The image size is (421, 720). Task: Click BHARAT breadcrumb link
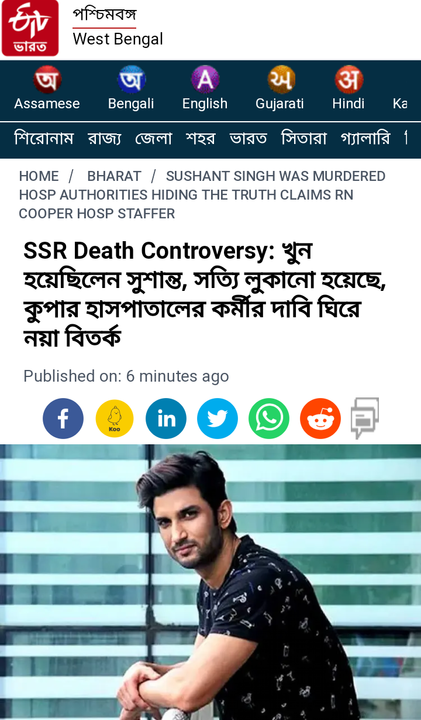[114, 176]
